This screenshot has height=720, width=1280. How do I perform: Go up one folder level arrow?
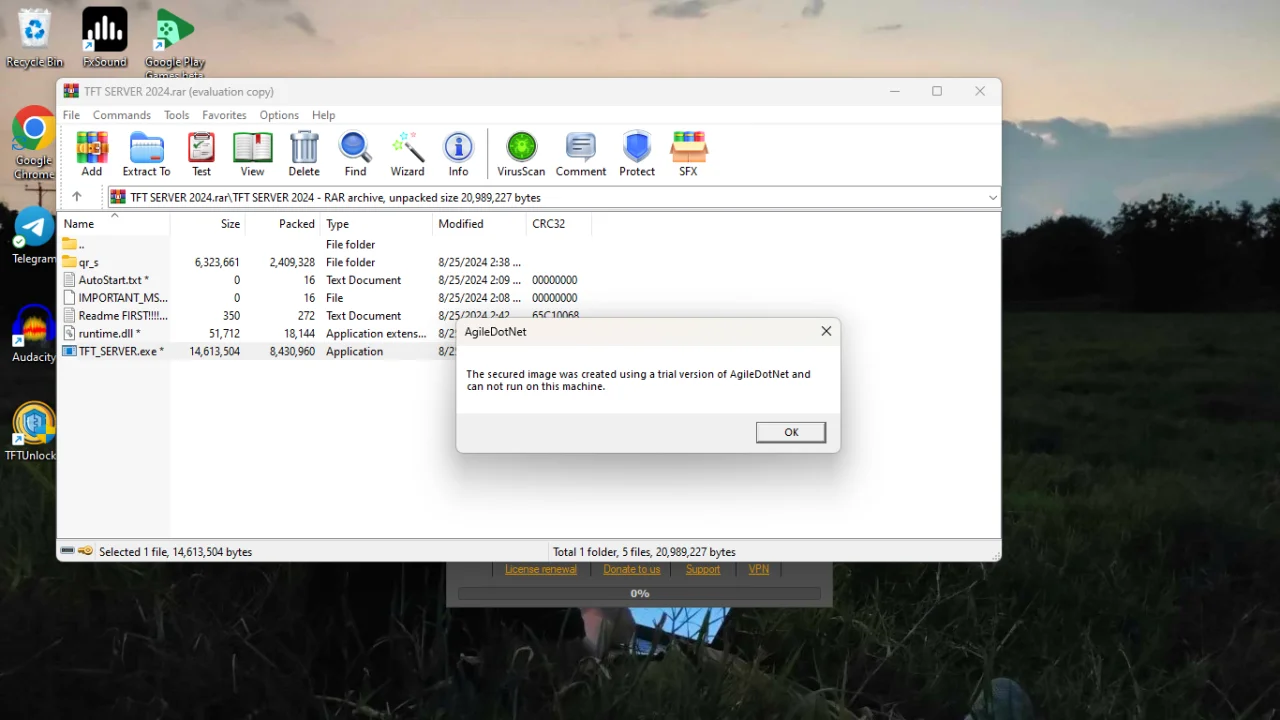pos(76,197)
